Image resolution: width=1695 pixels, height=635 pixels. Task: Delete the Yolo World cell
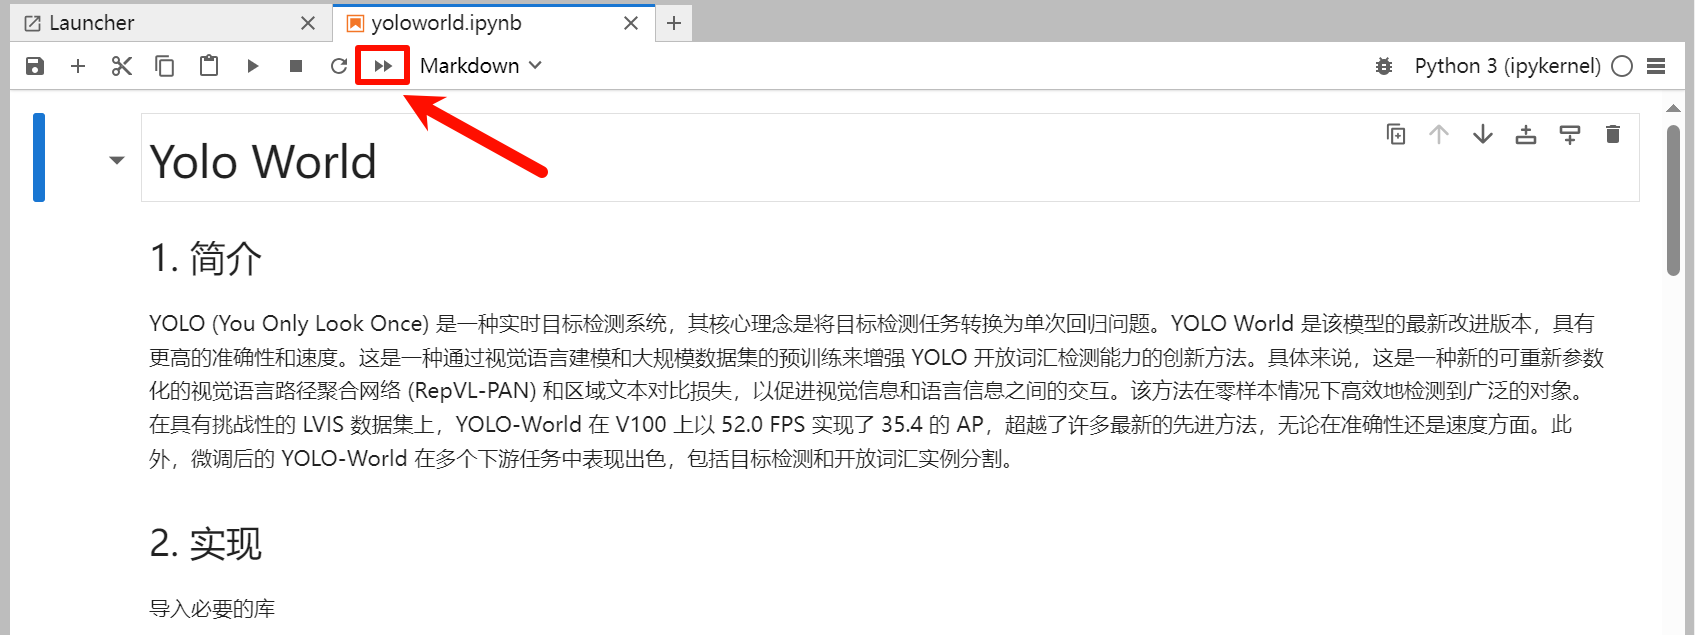point(1613,134)
